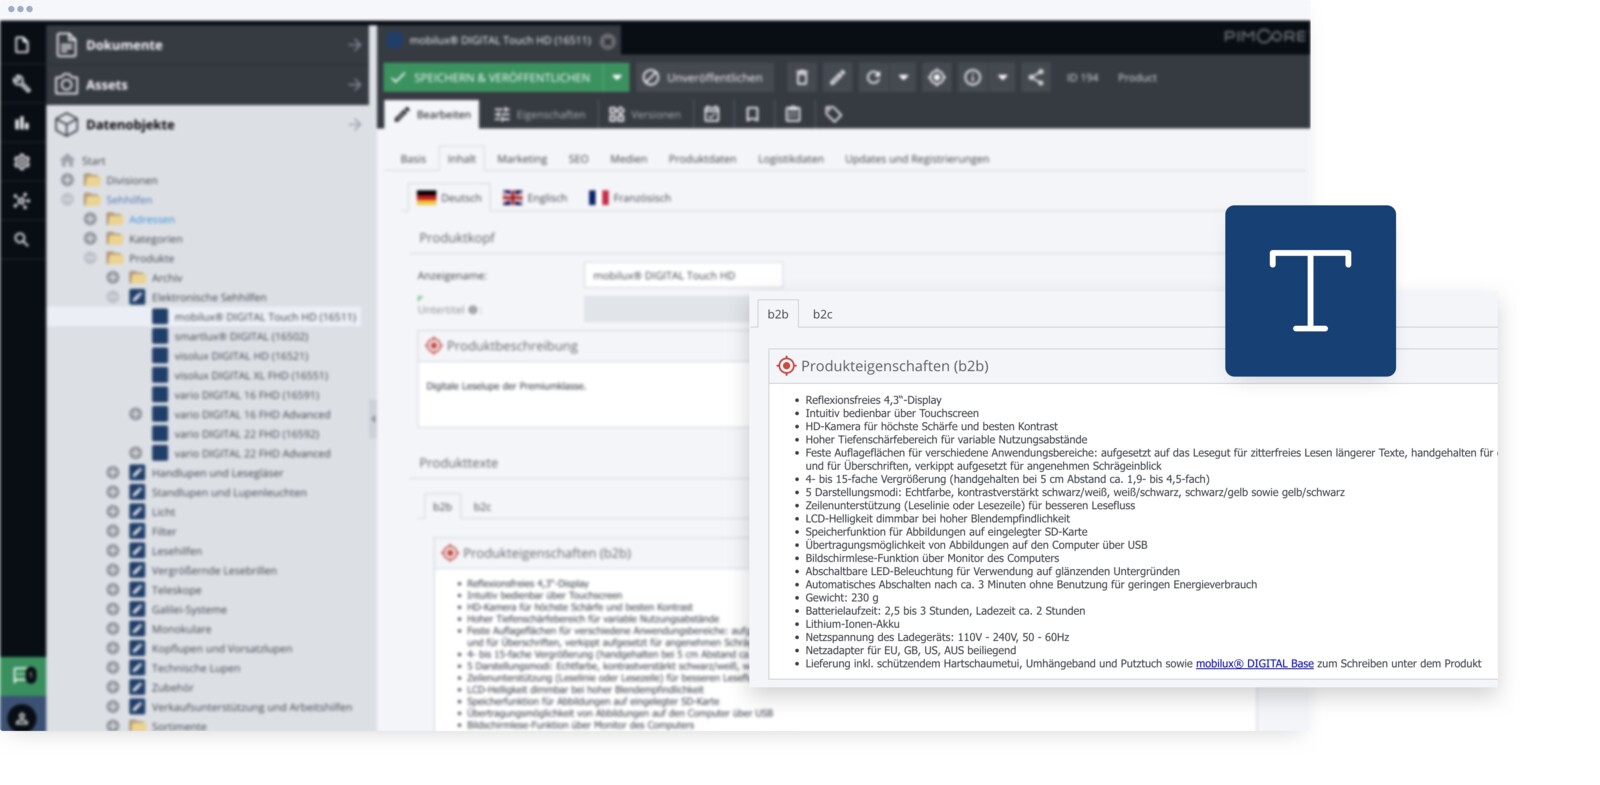Screen dimensions: 1600x785
Task: Expand the Assets panel arrow
Action: (x=354, y=84)
